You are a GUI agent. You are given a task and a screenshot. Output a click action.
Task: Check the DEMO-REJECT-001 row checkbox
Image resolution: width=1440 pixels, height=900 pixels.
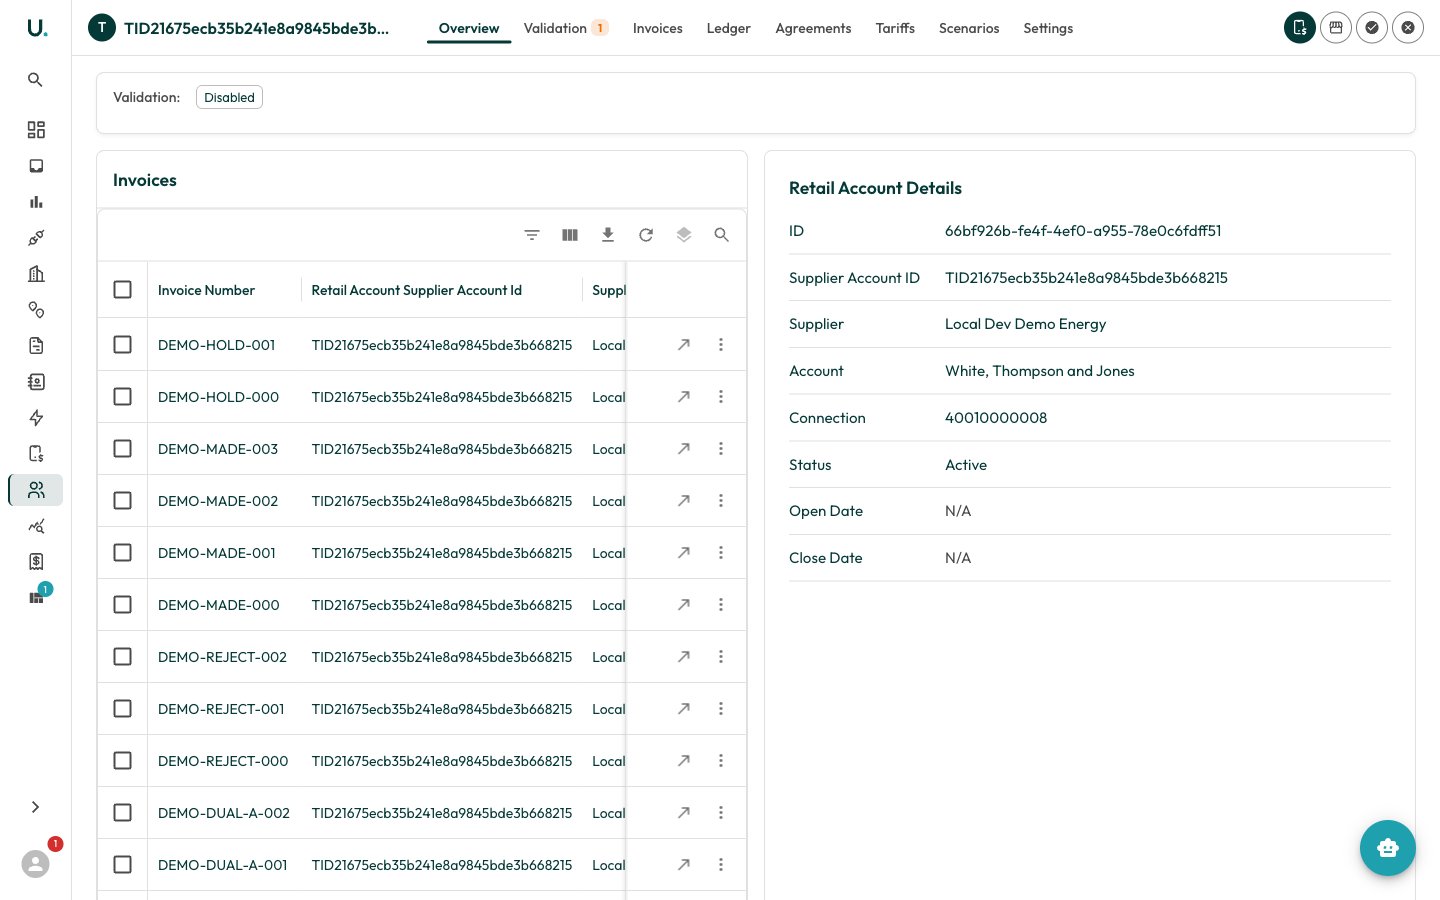click(x=123, y=709)
